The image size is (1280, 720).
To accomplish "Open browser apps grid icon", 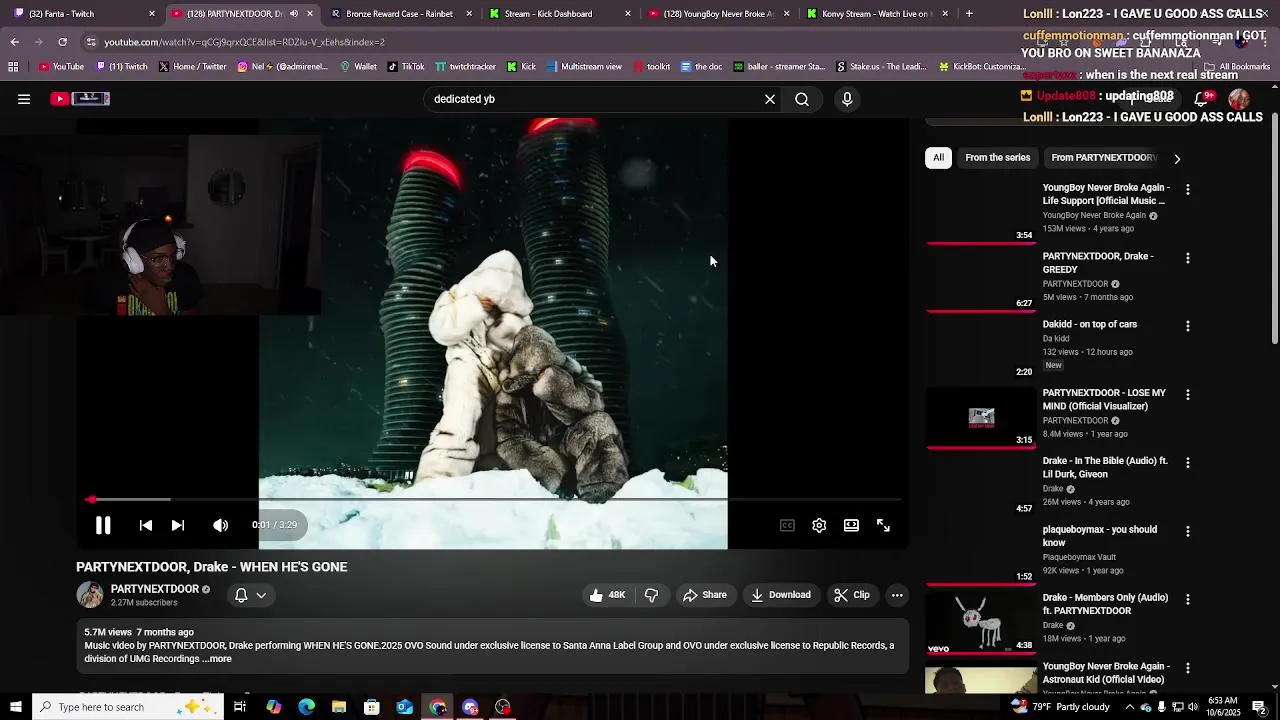I will 13,67.
